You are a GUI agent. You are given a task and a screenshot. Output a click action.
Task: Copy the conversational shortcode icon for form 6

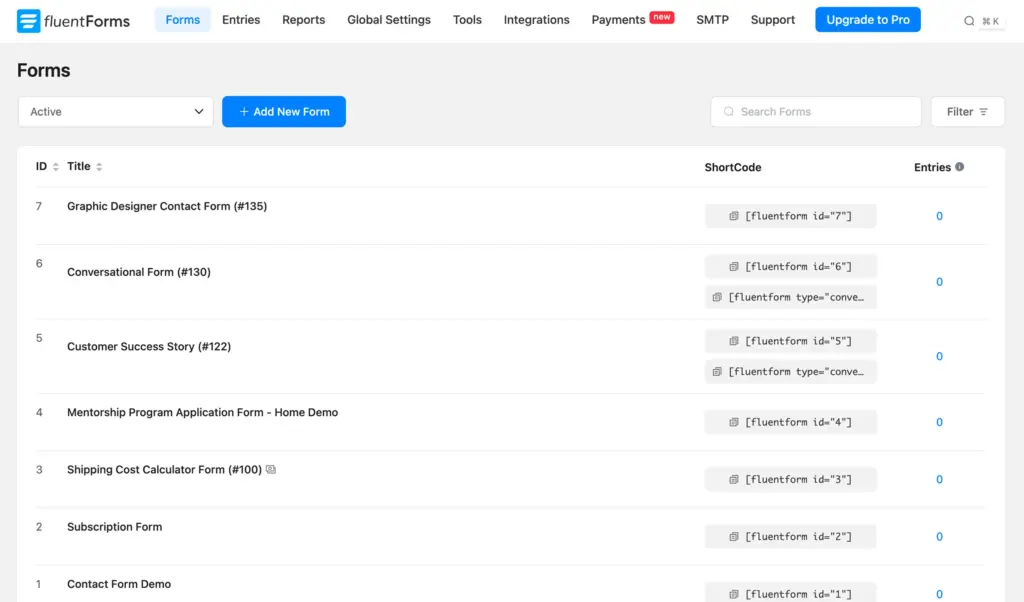tap(717, 297)
